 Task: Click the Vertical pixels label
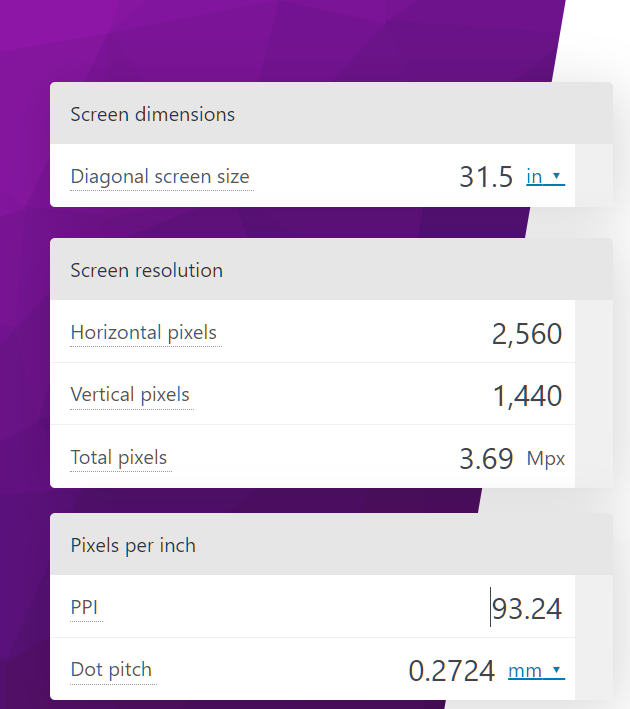(130, 395)
